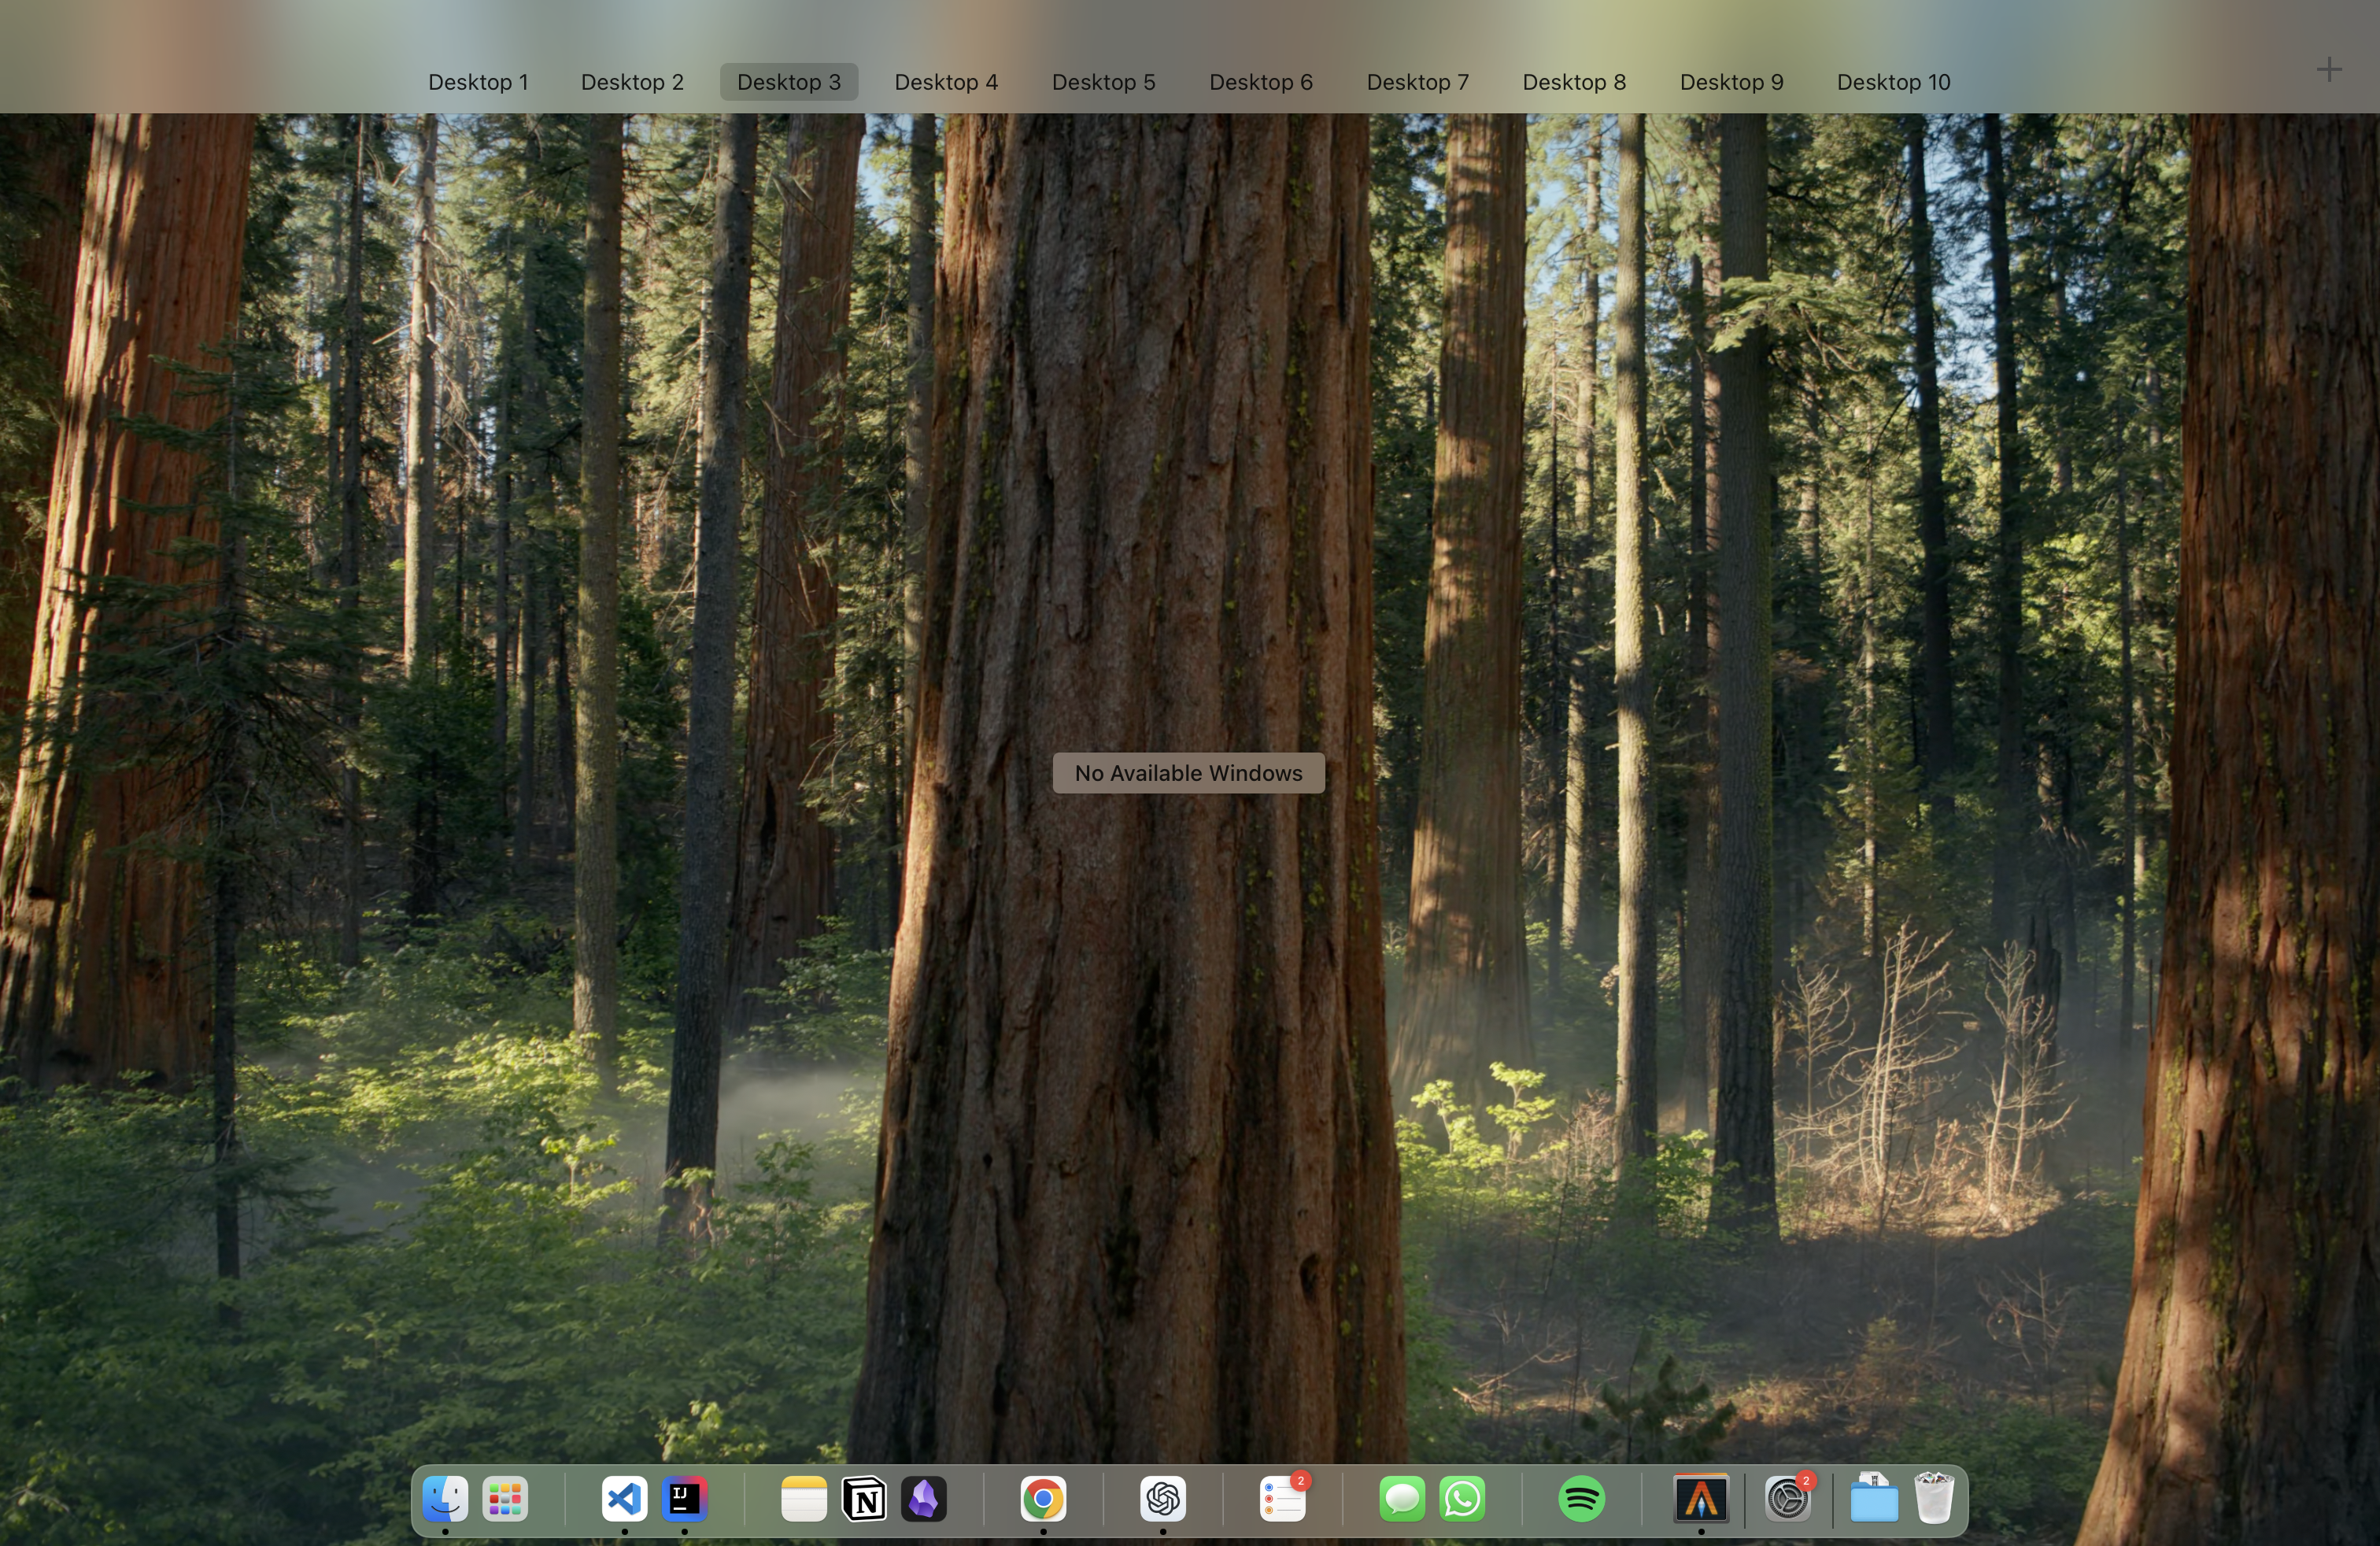Add a new desktop with plus button

(2329, 69)
